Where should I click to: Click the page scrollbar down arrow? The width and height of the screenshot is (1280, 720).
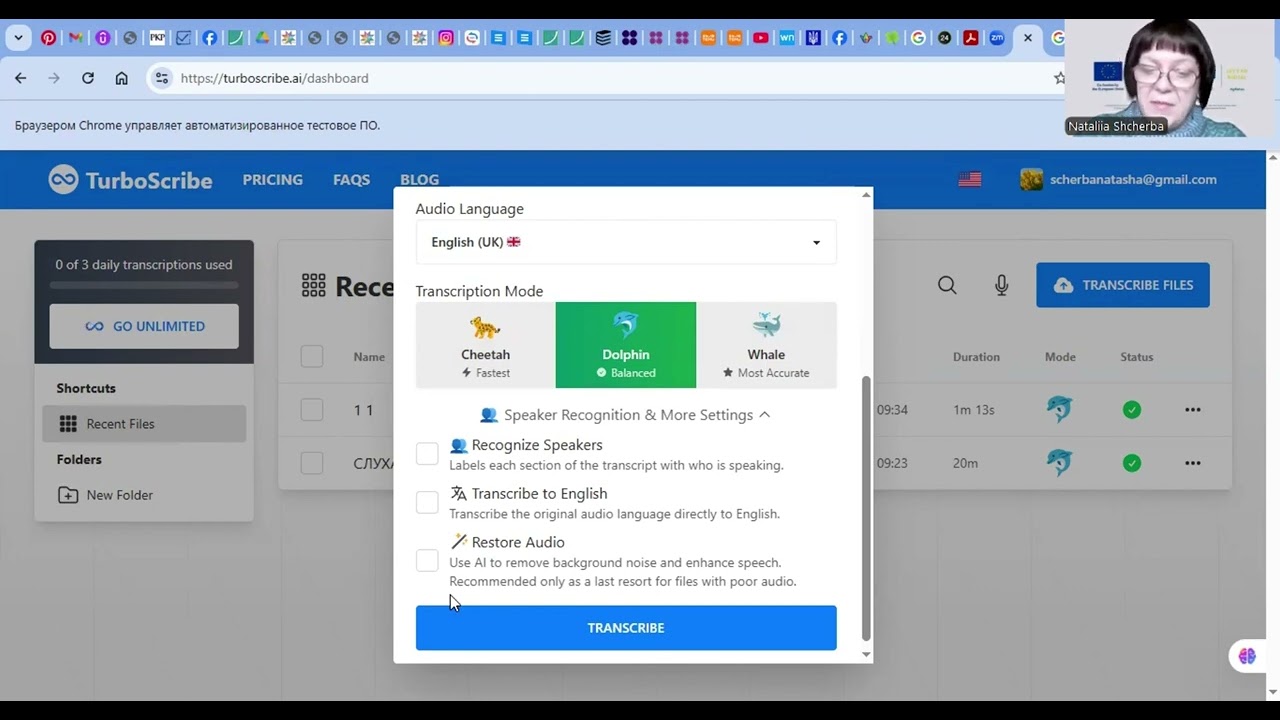(1273, 691)
